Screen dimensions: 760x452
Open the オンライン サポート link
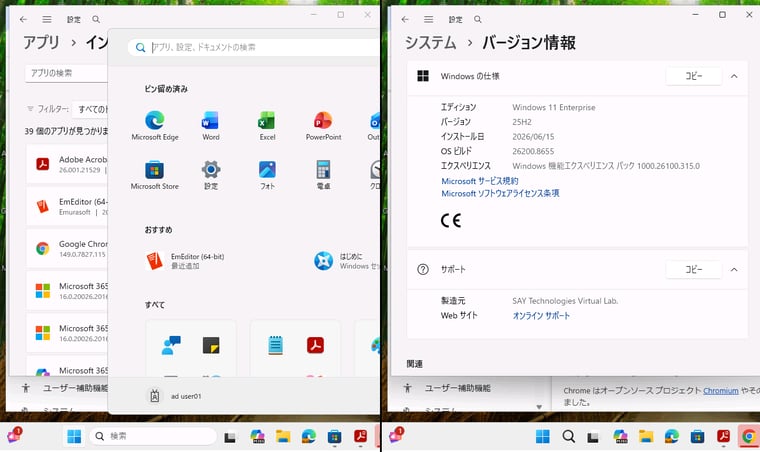541,315
